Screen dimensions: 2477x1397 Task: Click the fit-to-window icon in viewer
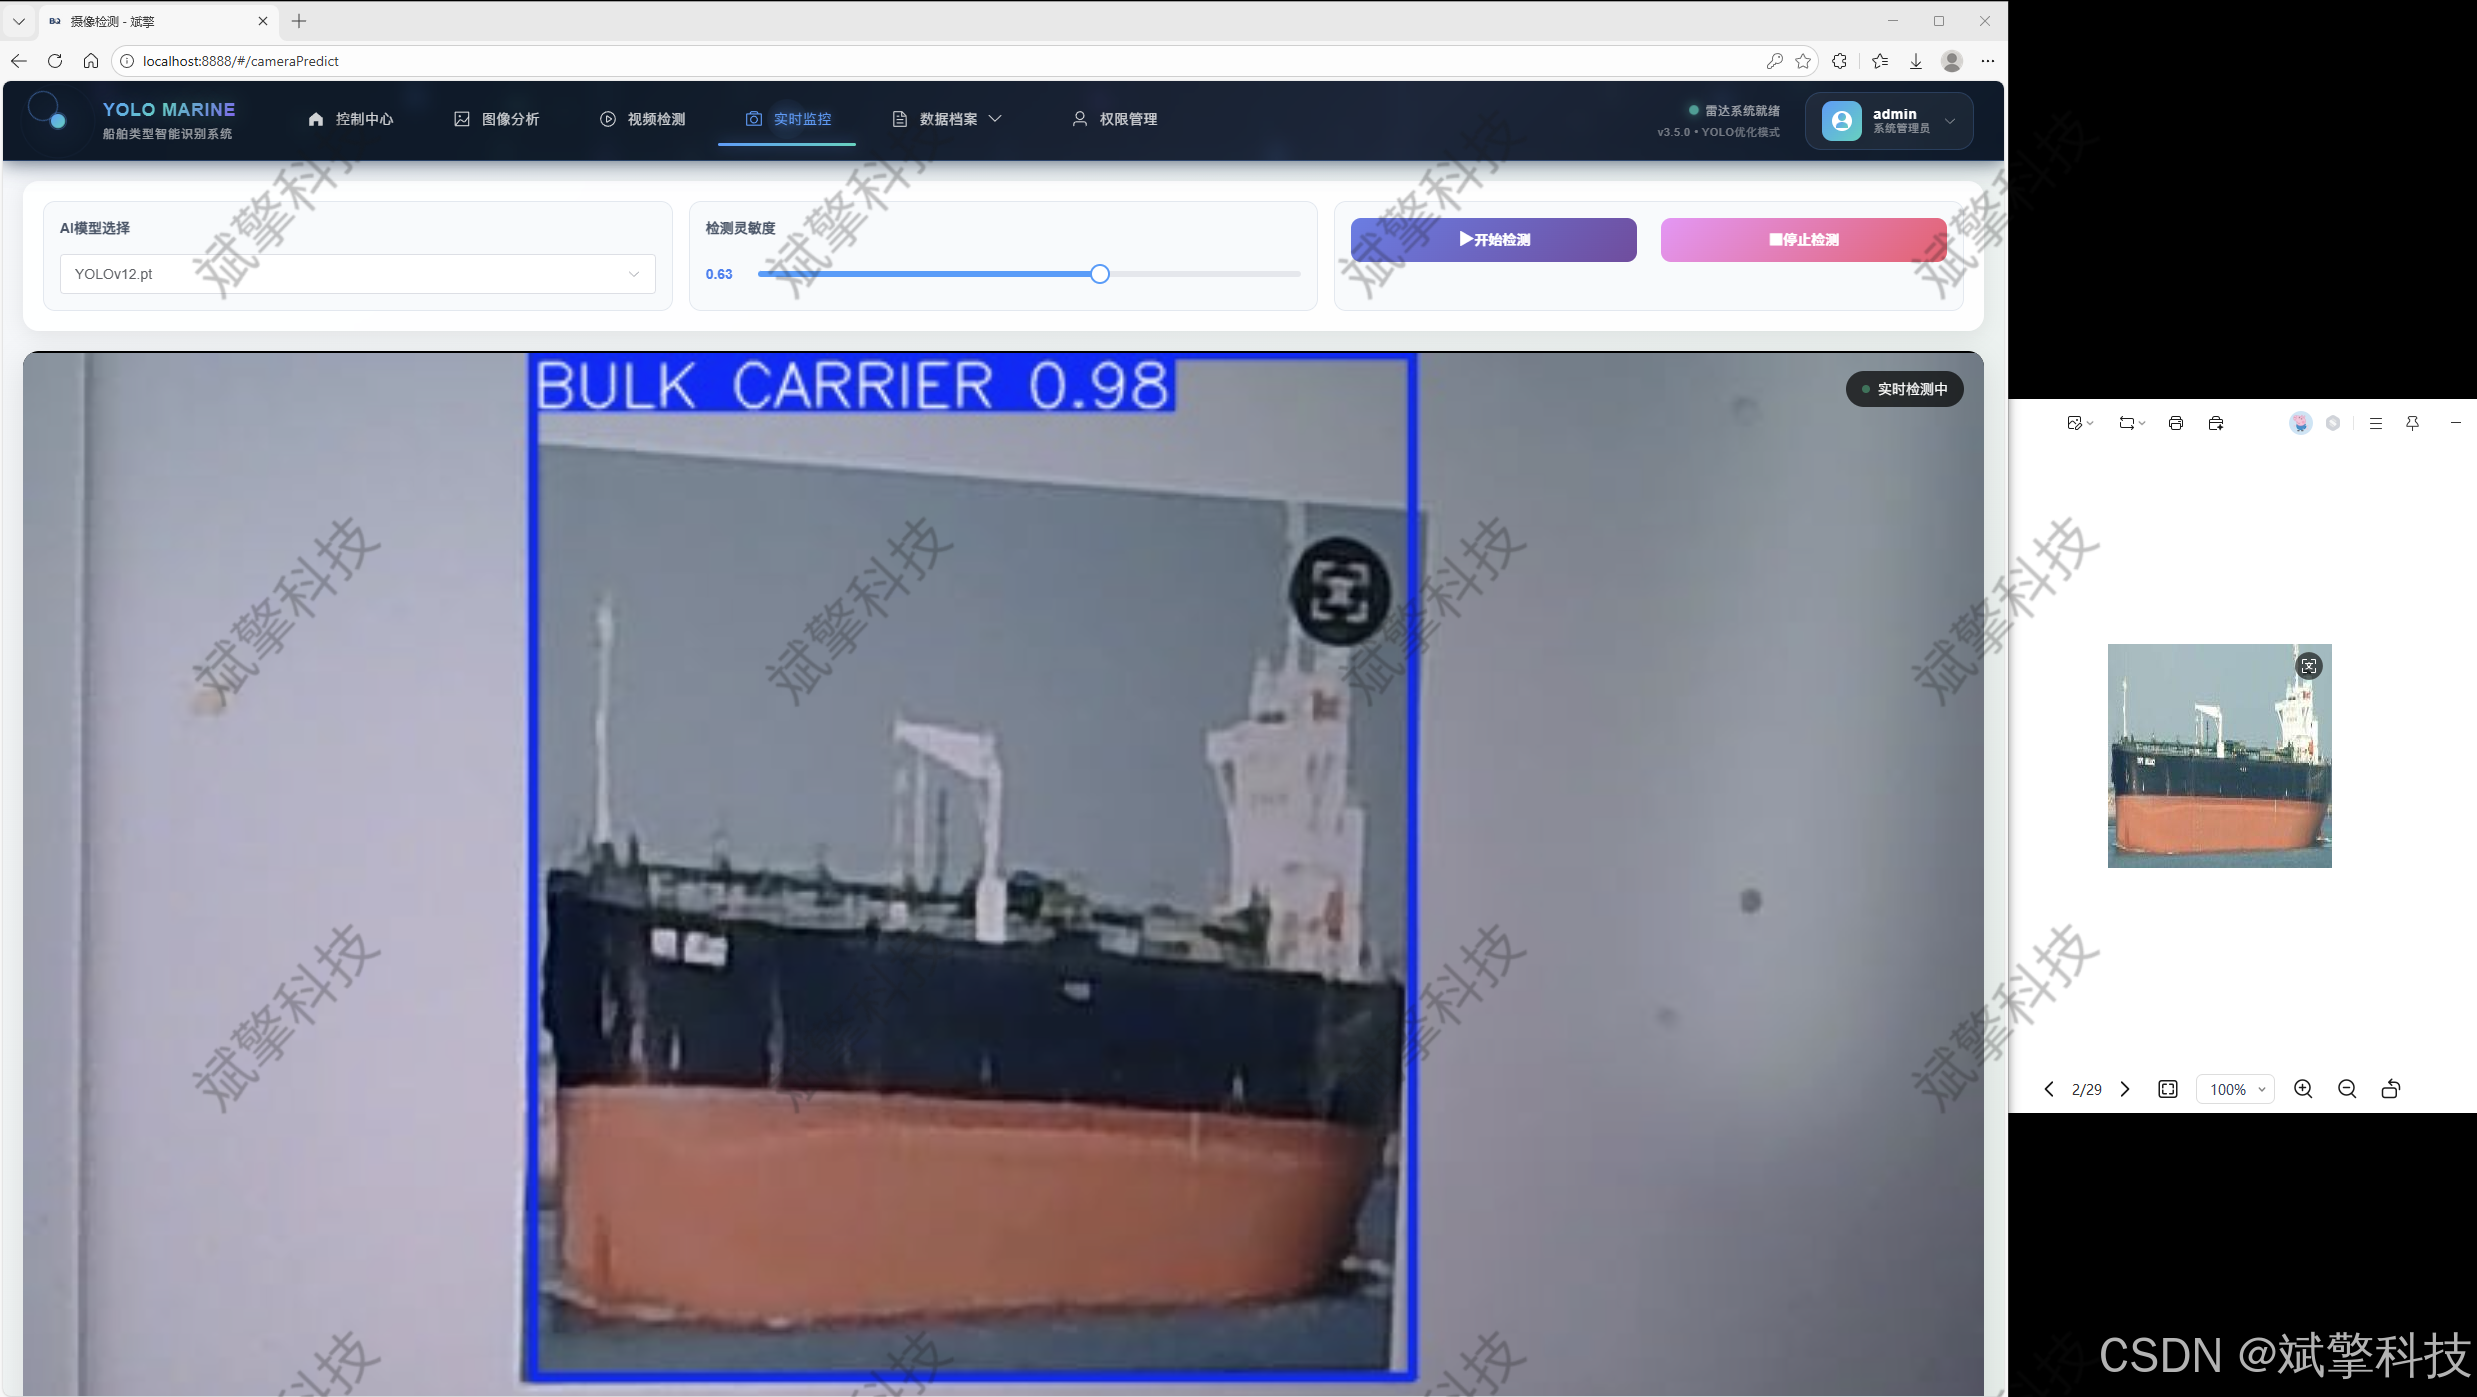click(2168, 1089)
